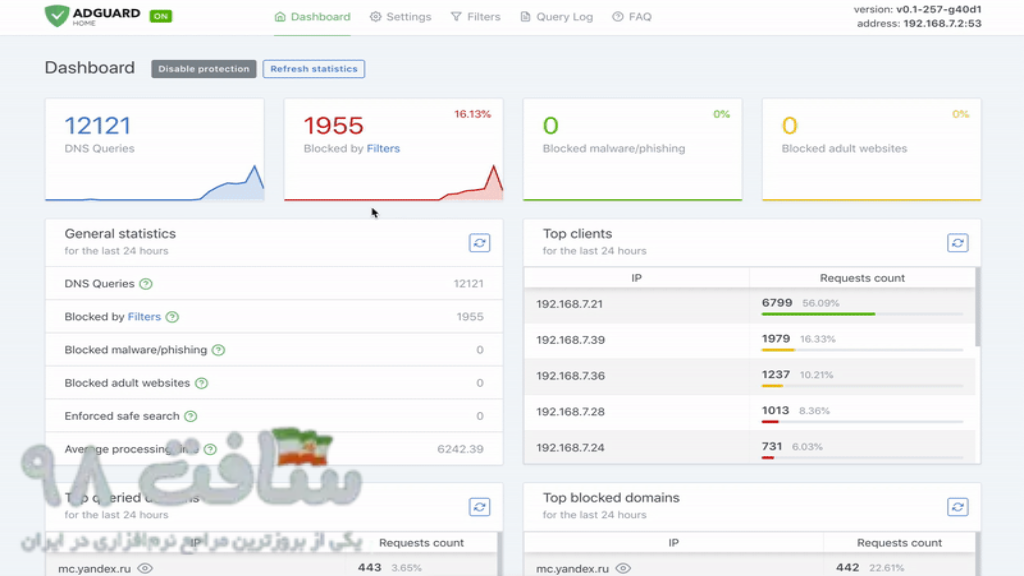The image size is (1024, 576).
Task: Click the ON status badge
Action: coord(161,16)
